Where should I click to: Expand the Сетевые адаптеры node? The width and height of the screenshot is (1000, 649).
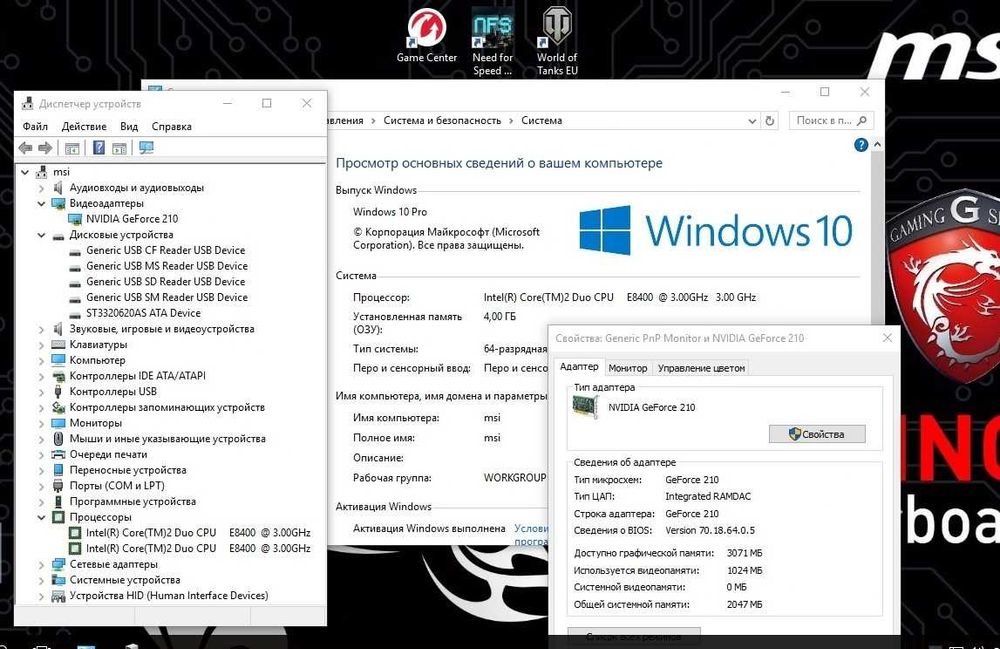pyautogui.click(x=41, y=564)
